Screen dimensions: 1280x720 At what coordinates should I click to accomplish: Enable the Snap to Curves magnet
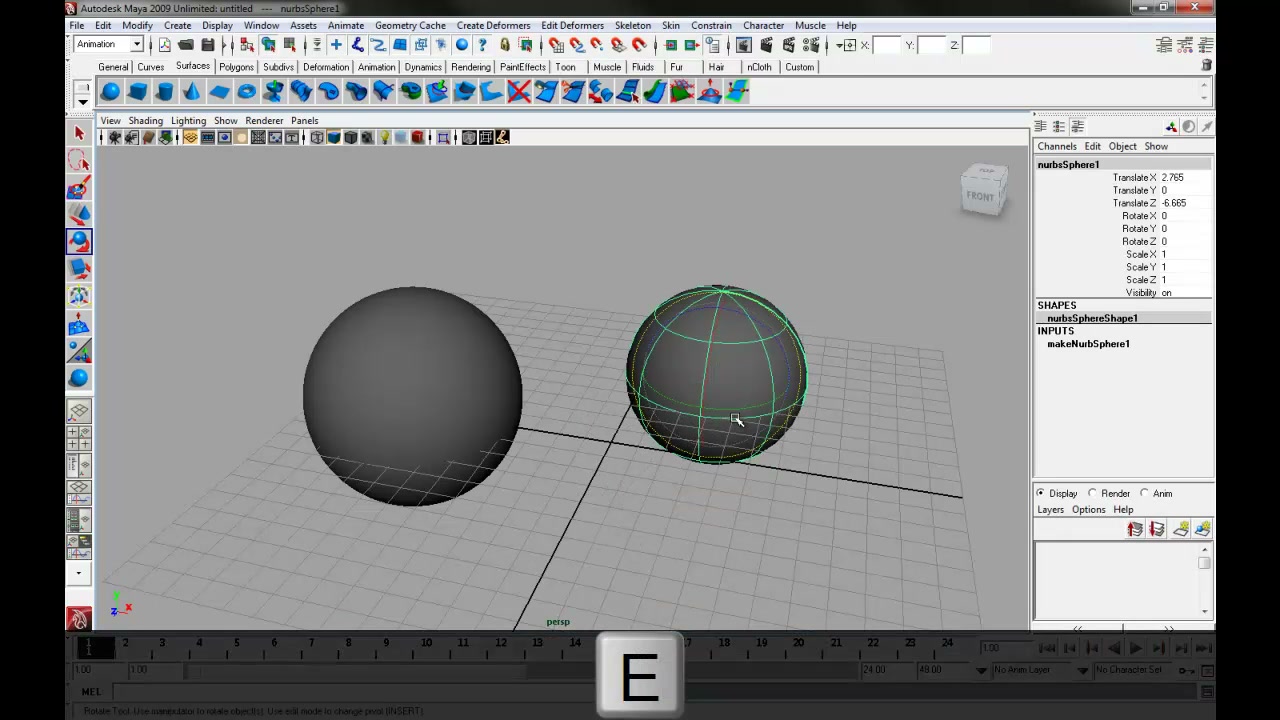577,45
